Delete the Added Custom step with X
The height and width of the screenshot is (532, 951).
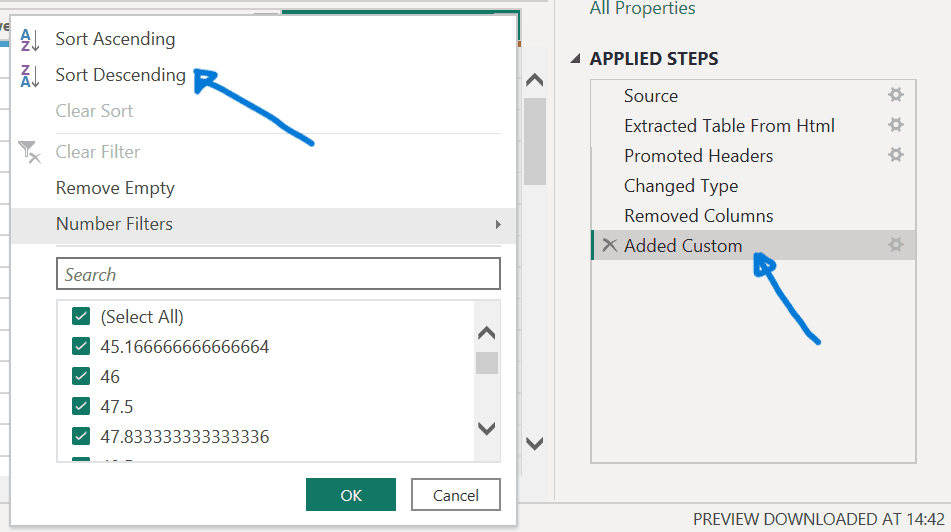point(609,245)
